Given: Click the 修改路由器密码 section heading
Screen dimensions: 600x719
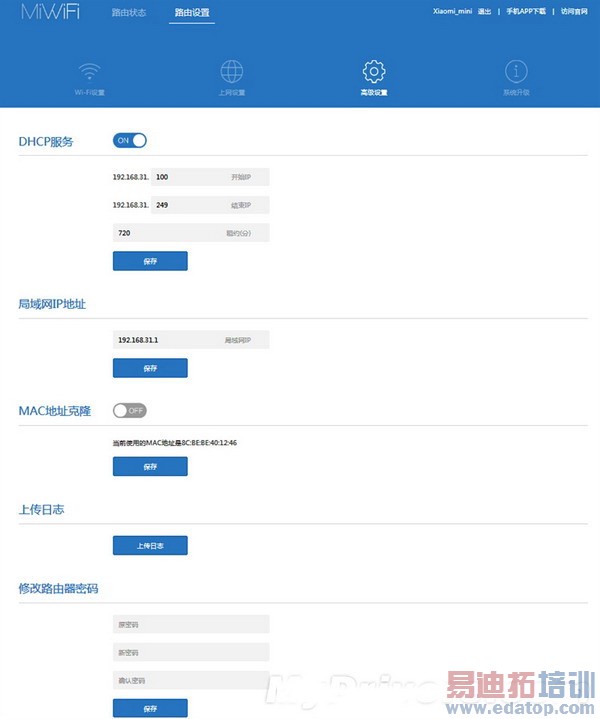Looking at the screenshot, I should pyautogui.click(x=58, y=588).
